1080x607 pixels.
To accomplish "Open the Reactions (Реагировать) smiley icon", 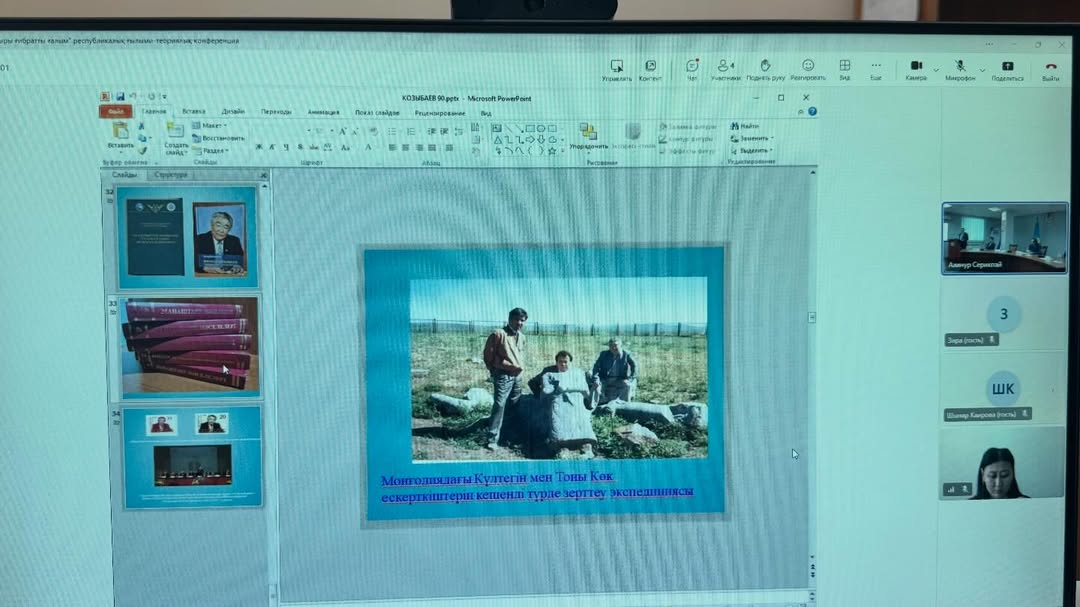I will [808, 66].
